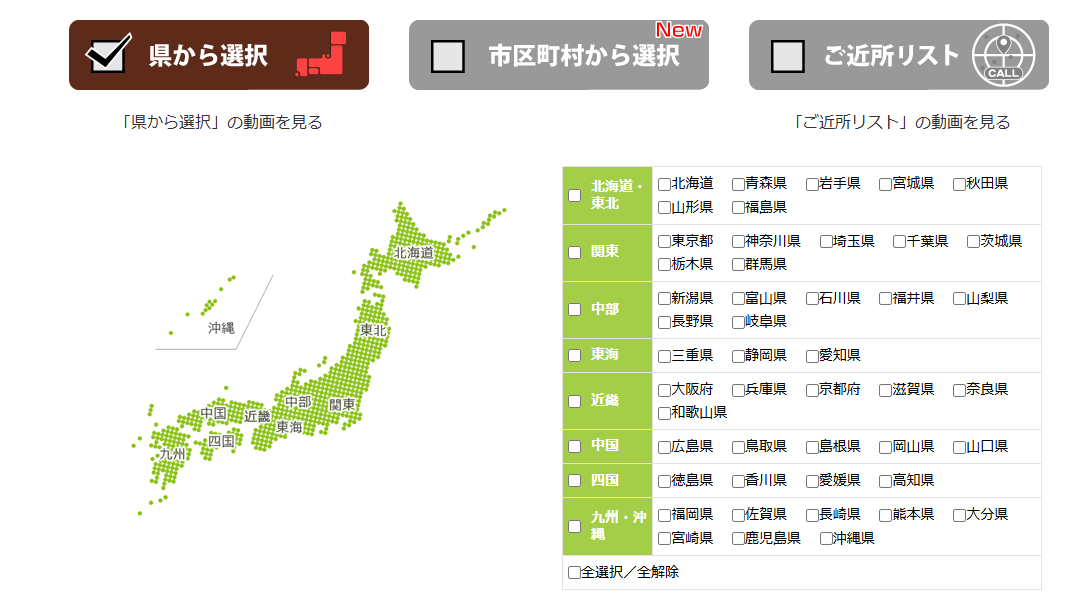Check 北海道 prefecture checkbox
The width and height of the screenshot is (1092, 609).
(664, 184)
